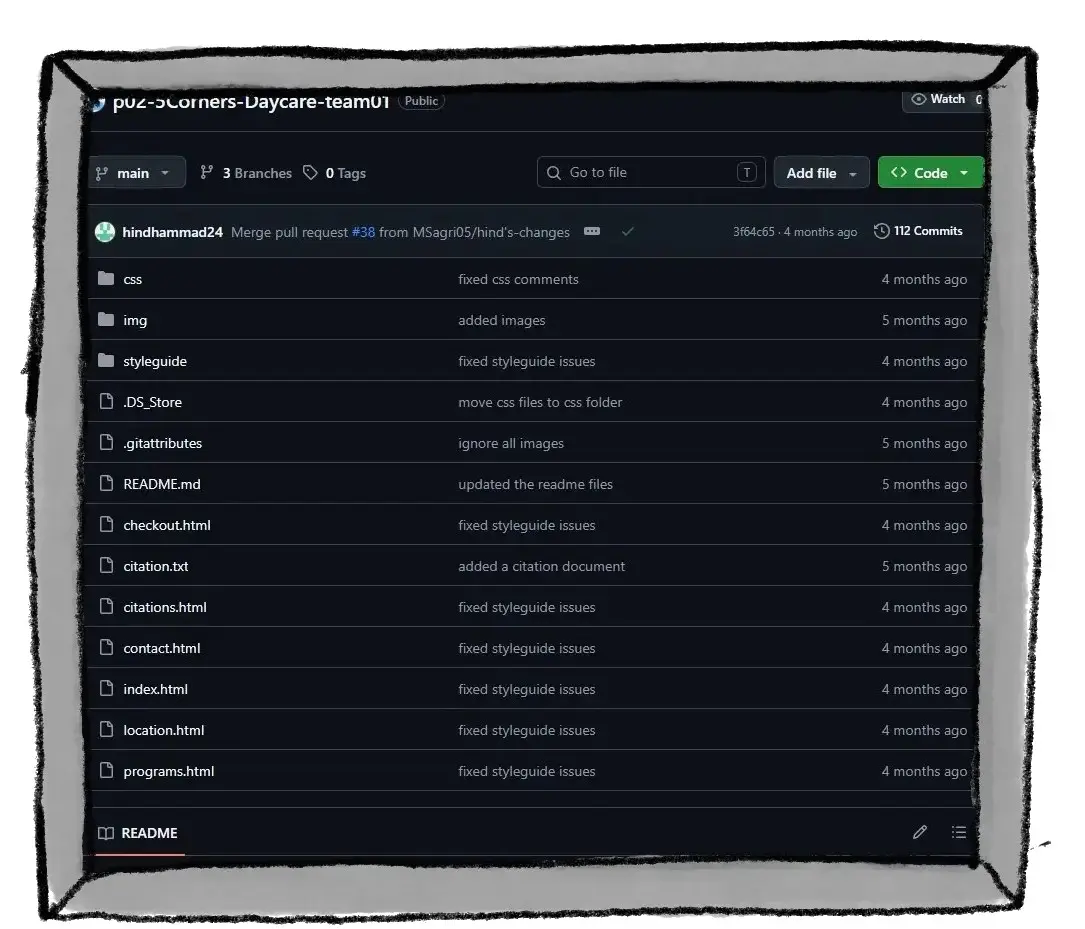Screen dimensions: 1085x929
Task: Open the programs.html file
Action: (169, 771)
